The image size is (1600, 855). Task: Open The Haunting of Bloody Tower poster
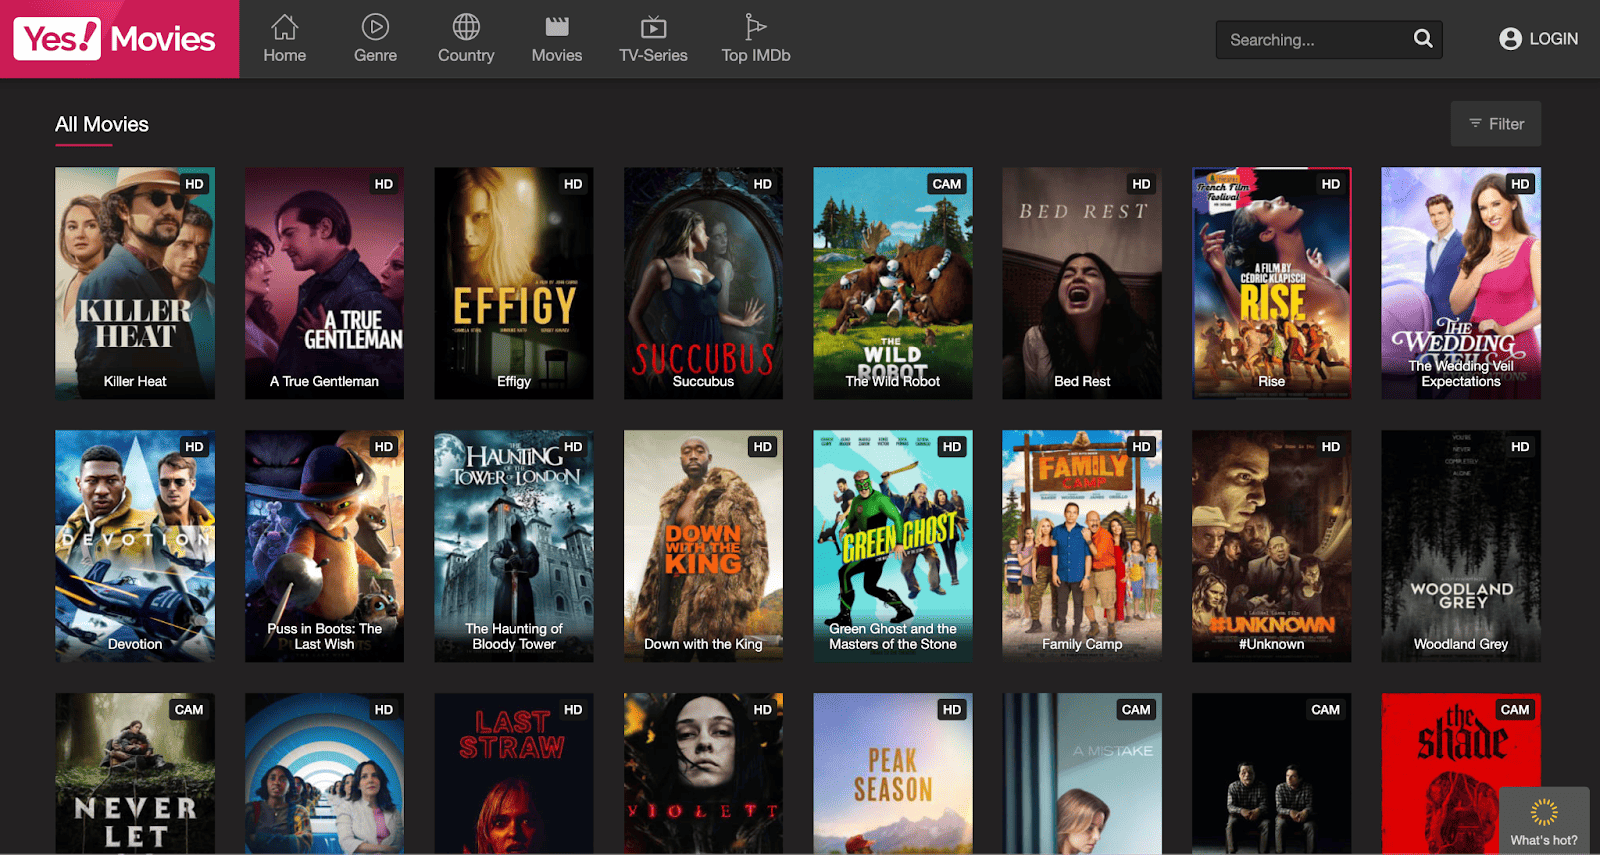pyautogui.click(x=514, y=546)
